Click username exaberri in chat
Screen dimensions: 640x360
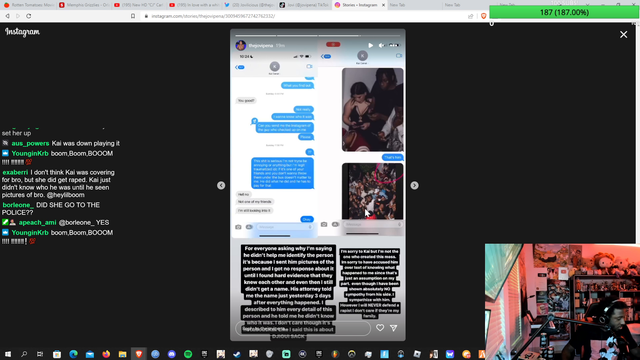coord(15,172)
